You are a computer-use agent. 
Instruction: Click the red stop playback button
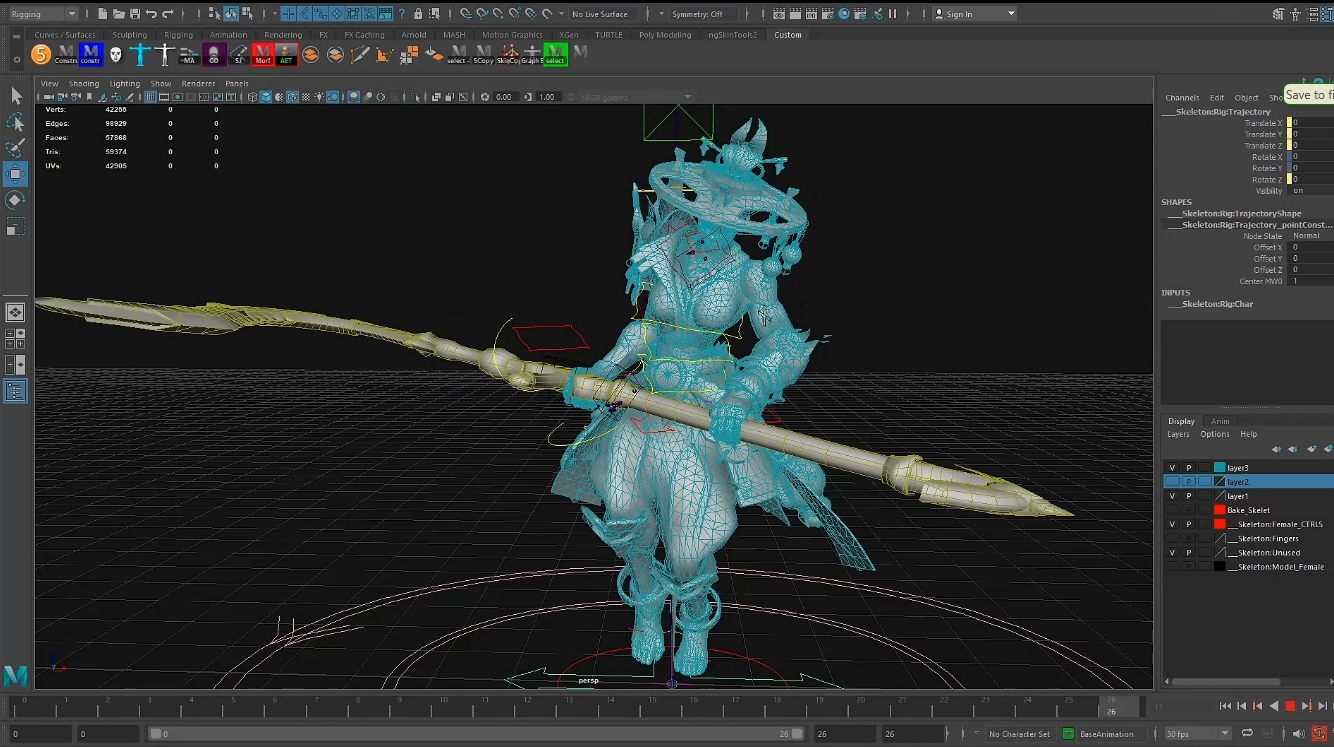(1290, 706)
